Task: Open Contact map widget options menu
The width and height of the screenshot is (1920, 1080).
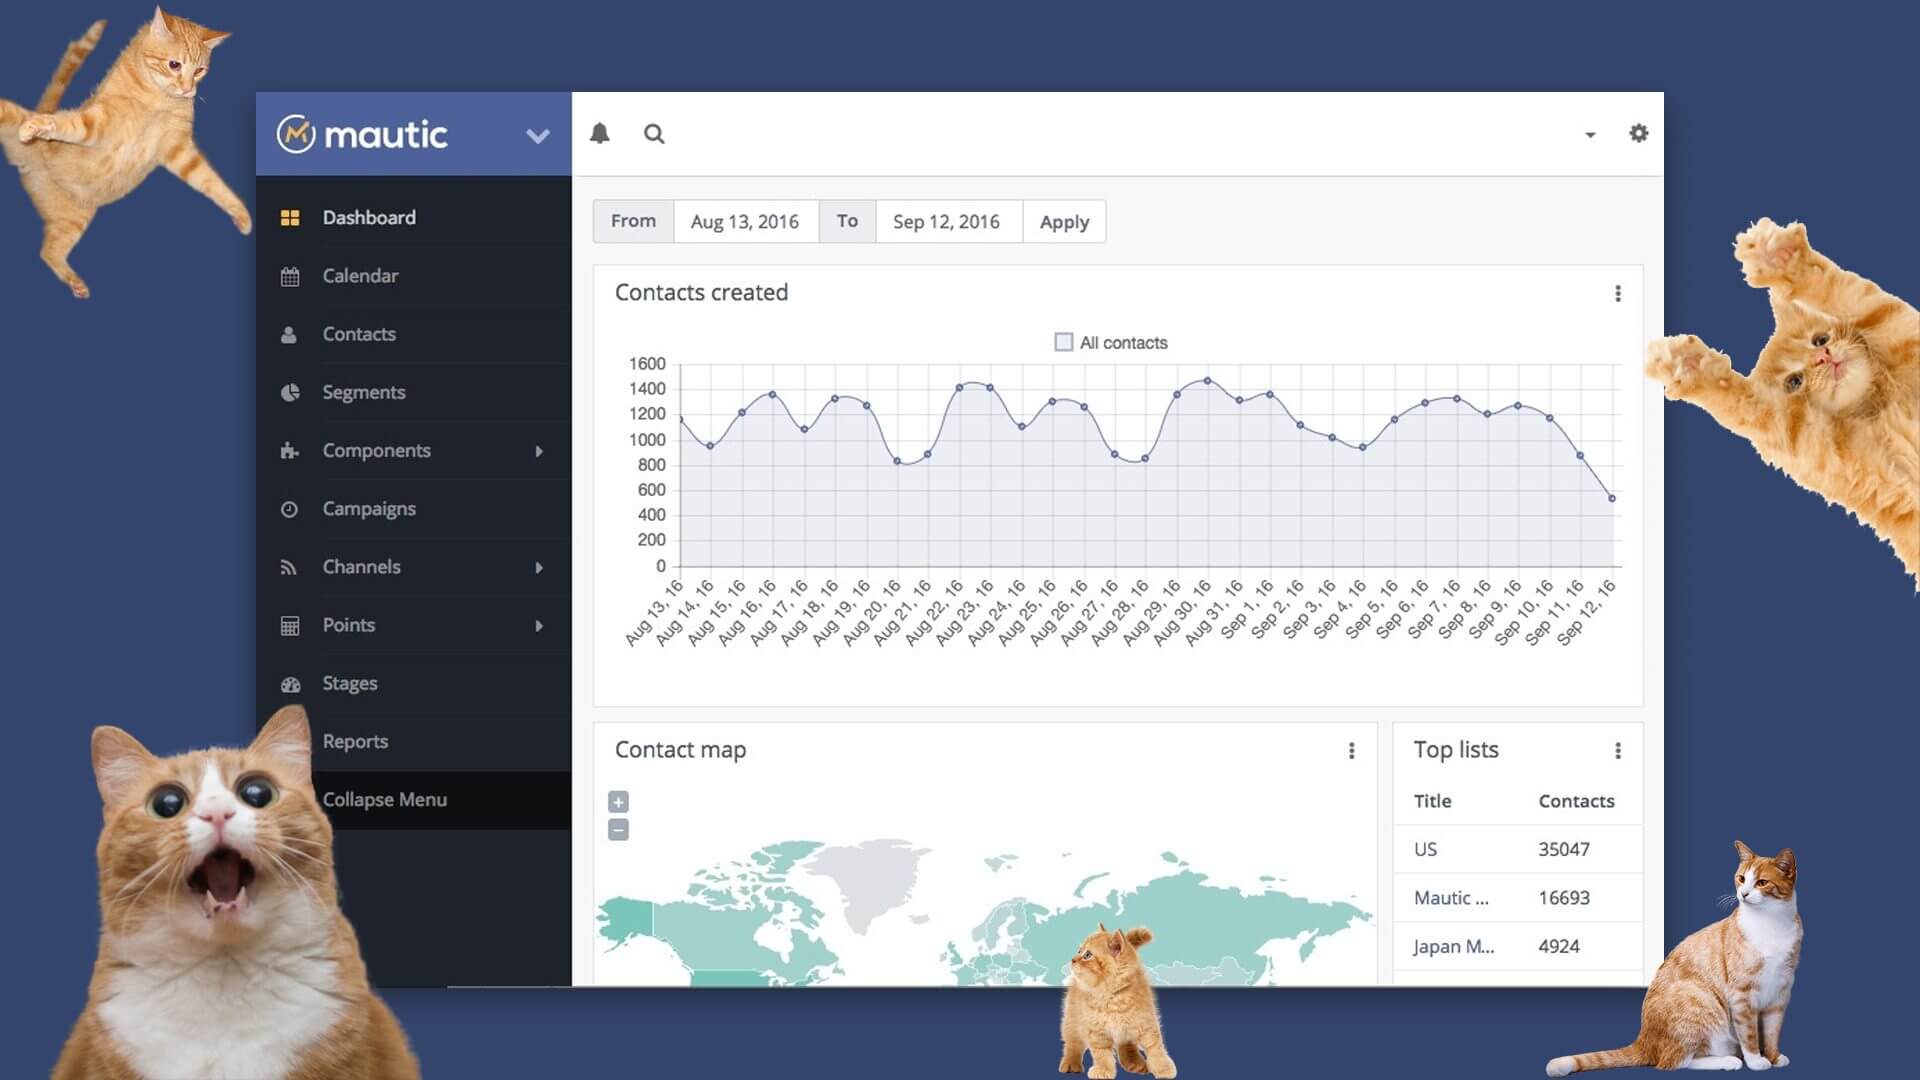Action: click(1352, 750)
